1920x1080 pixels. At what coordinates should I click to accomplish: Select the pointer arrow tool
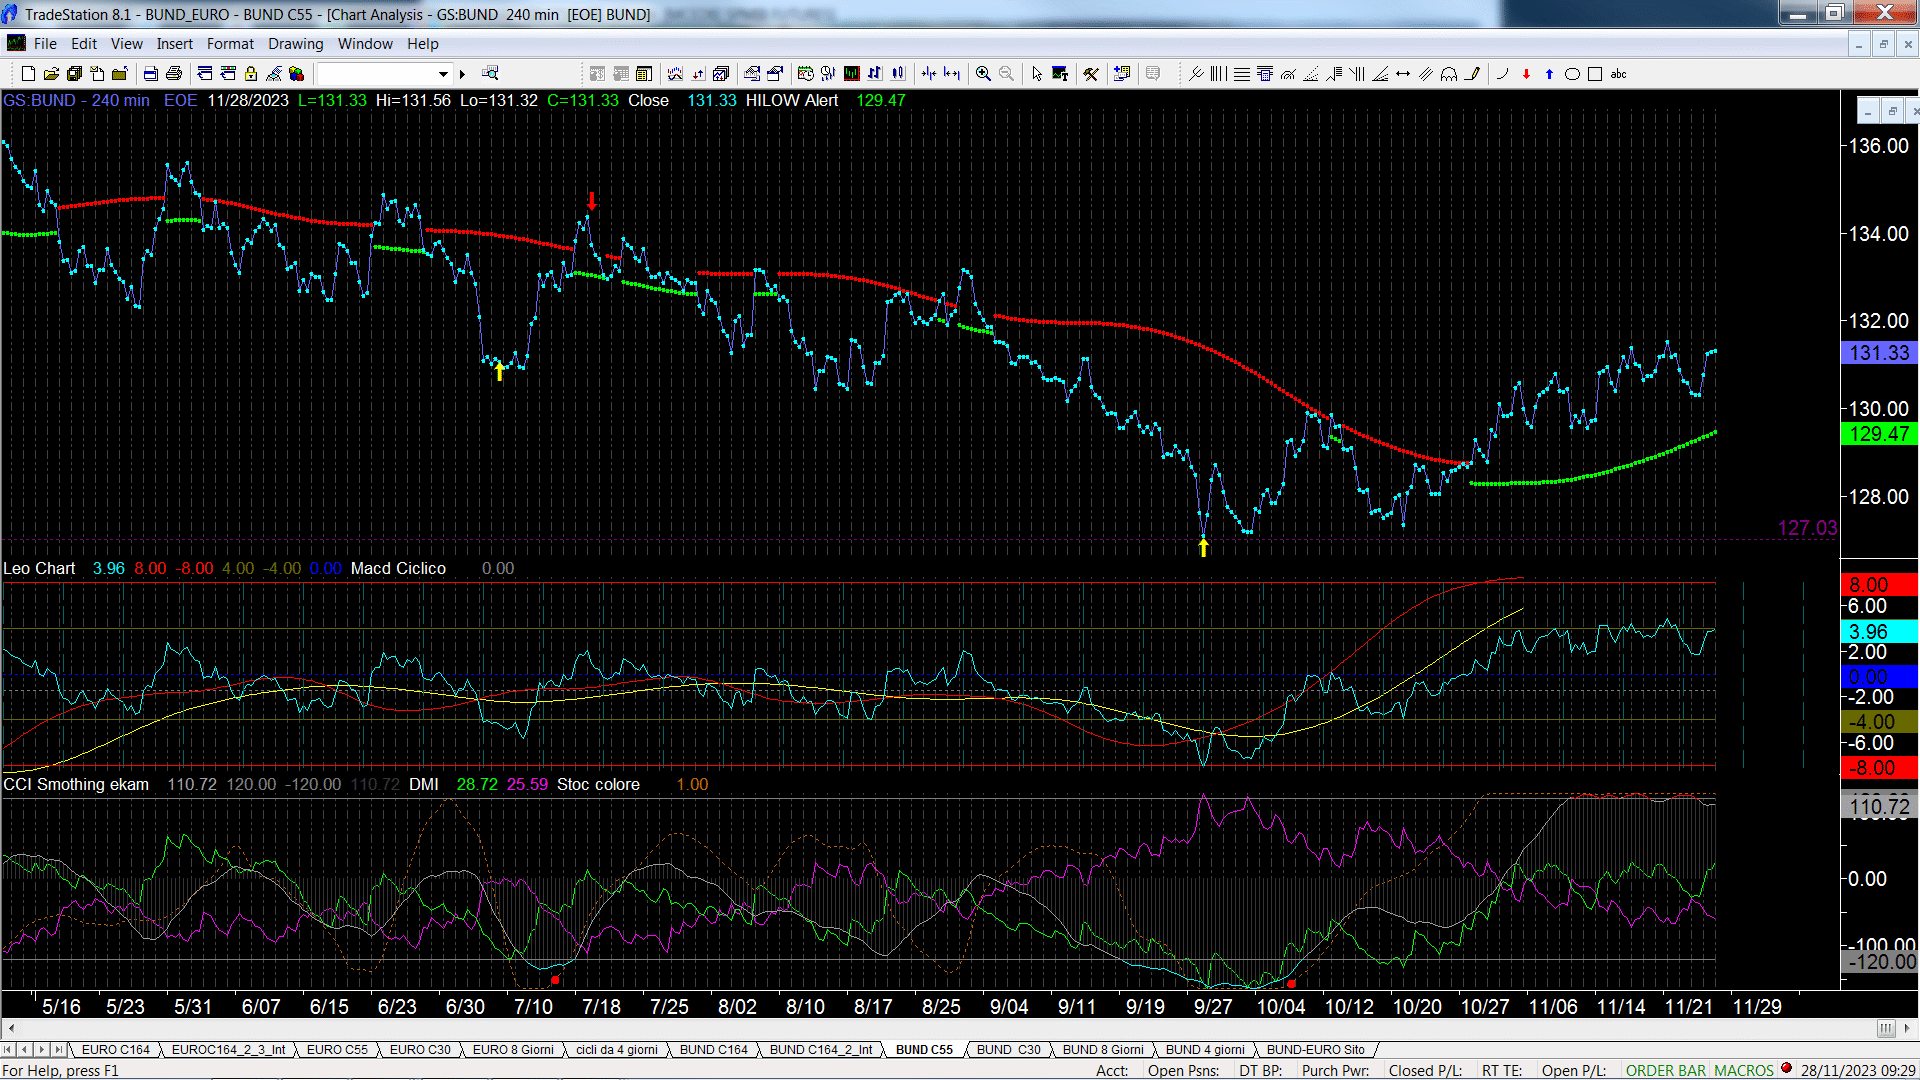click(x=1037, y=74)
